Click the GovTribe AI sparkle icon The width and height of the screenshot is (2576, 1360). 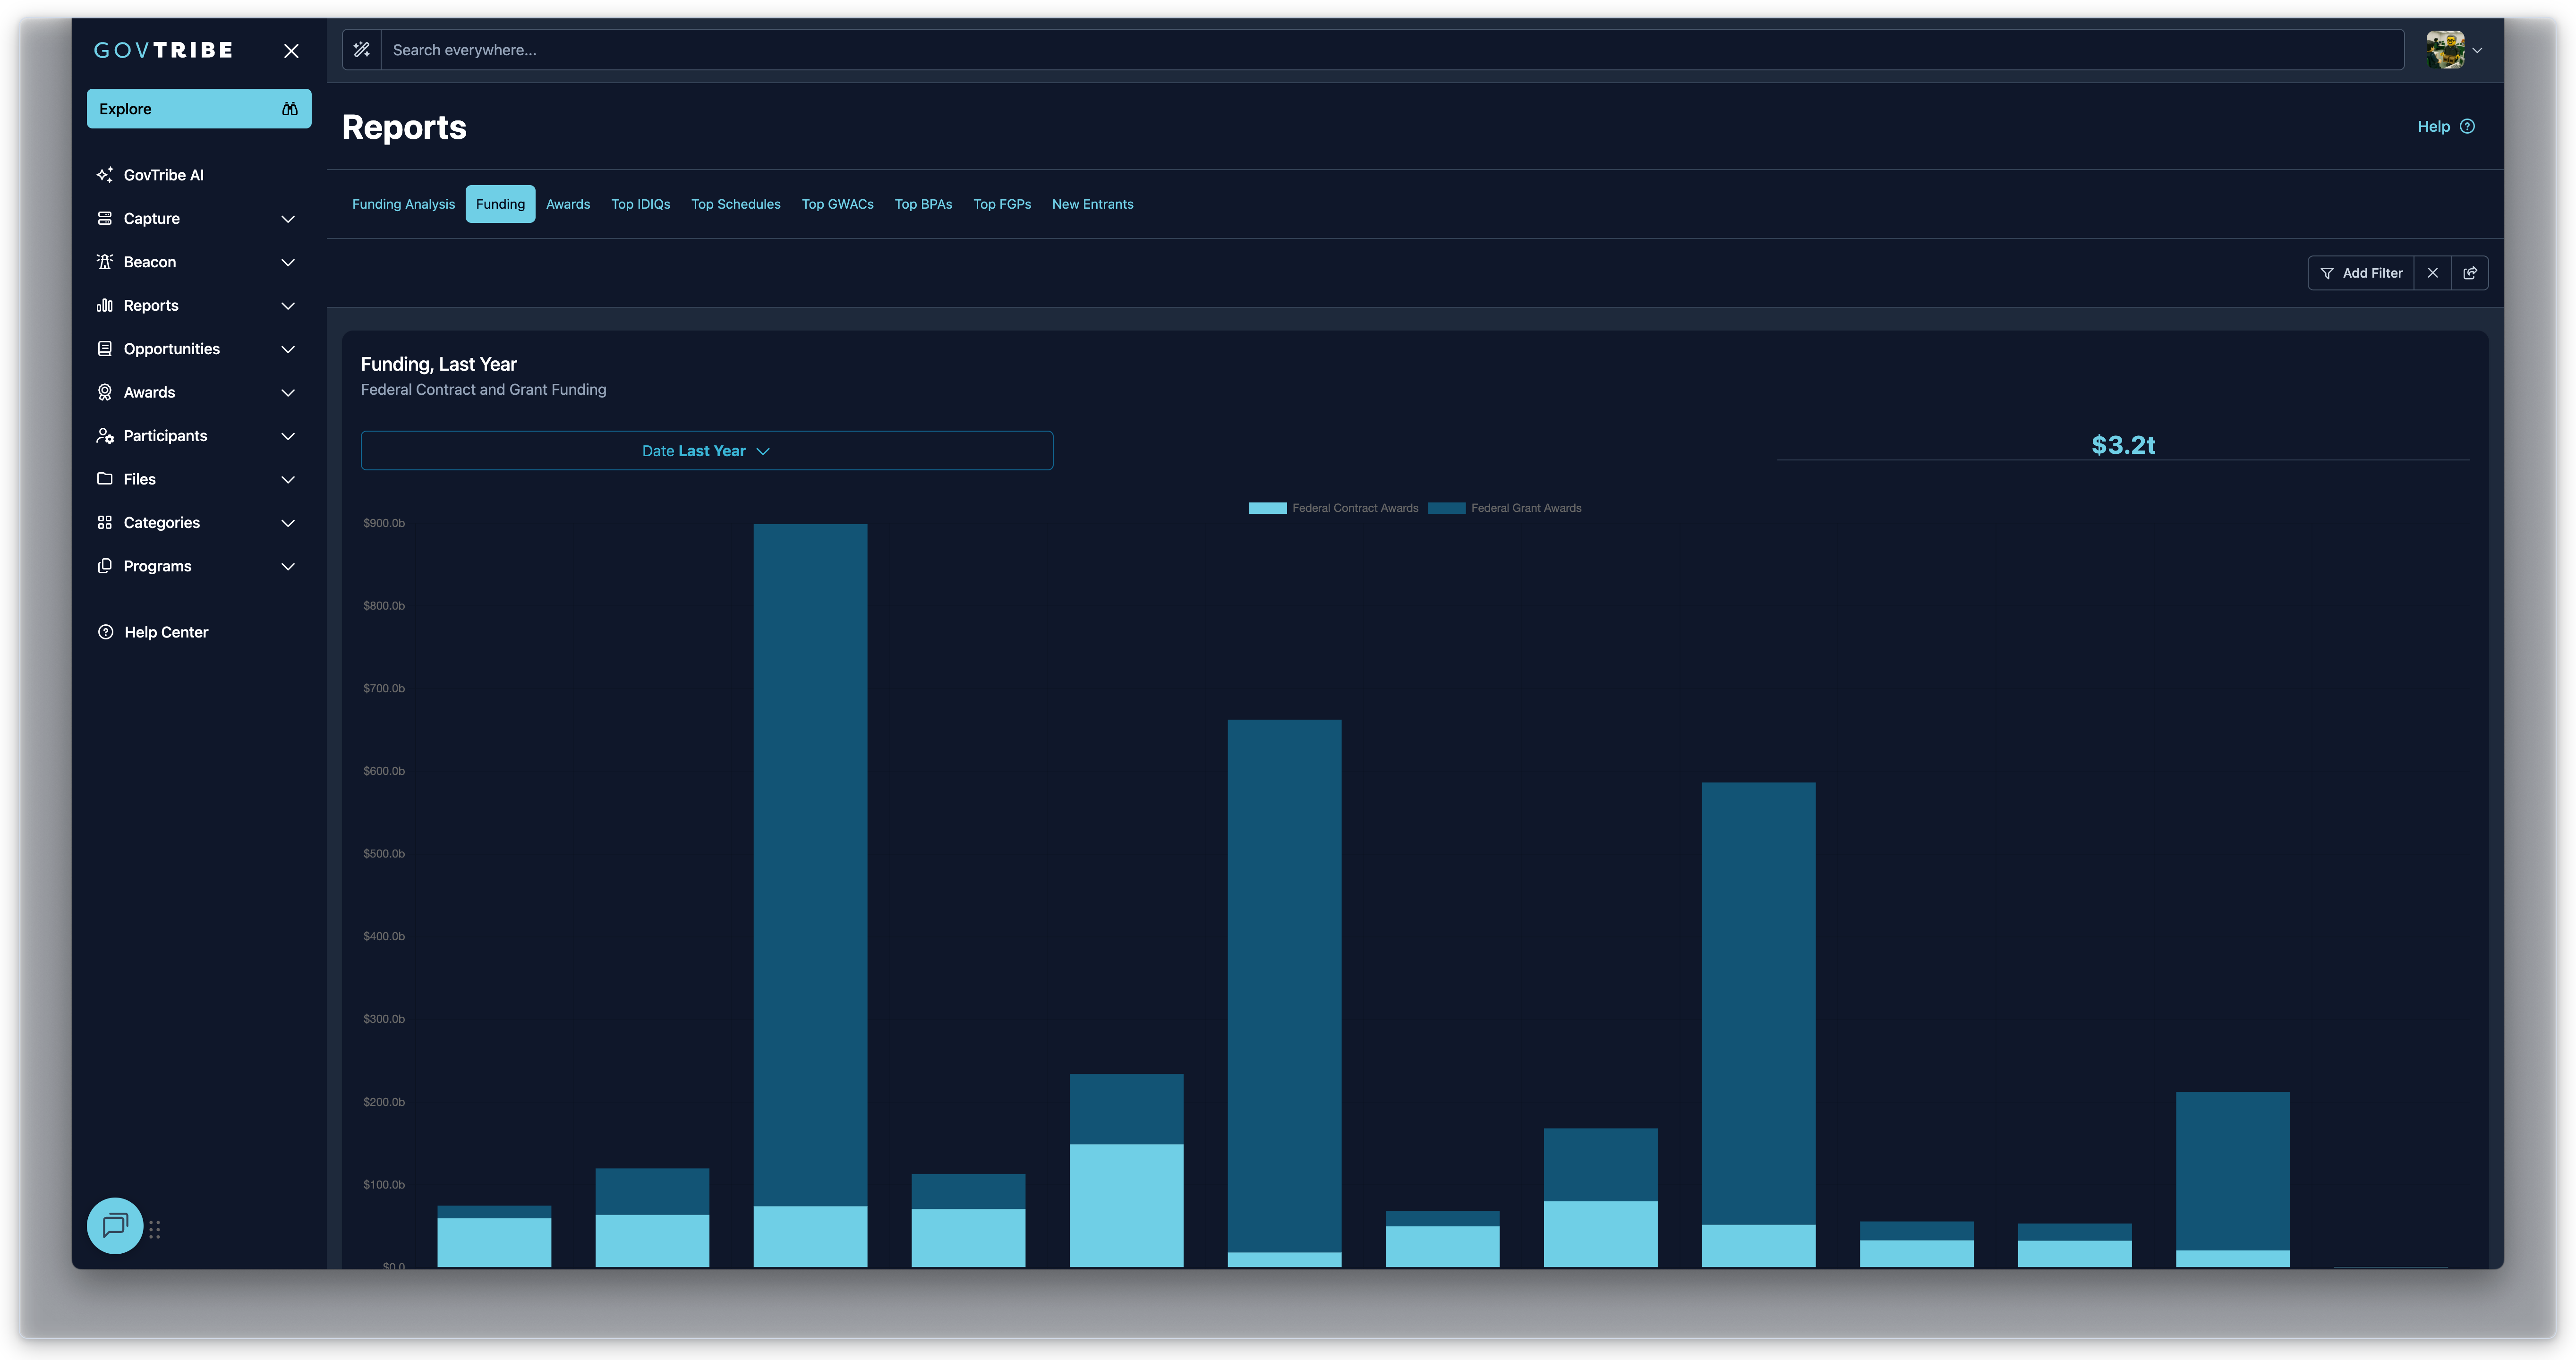[x=105, y=175]
